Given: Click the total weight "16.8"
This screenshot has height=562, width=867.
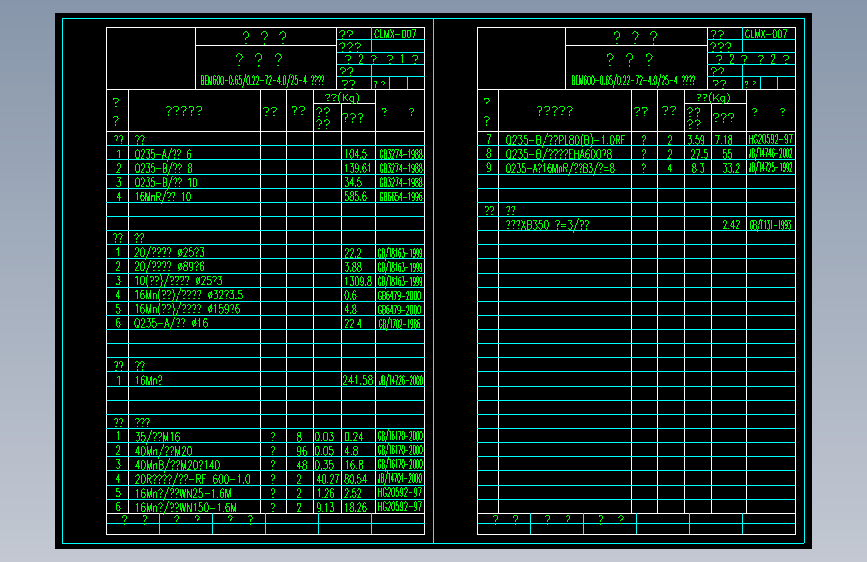Looking at the screenshot, I should (354, 465).
